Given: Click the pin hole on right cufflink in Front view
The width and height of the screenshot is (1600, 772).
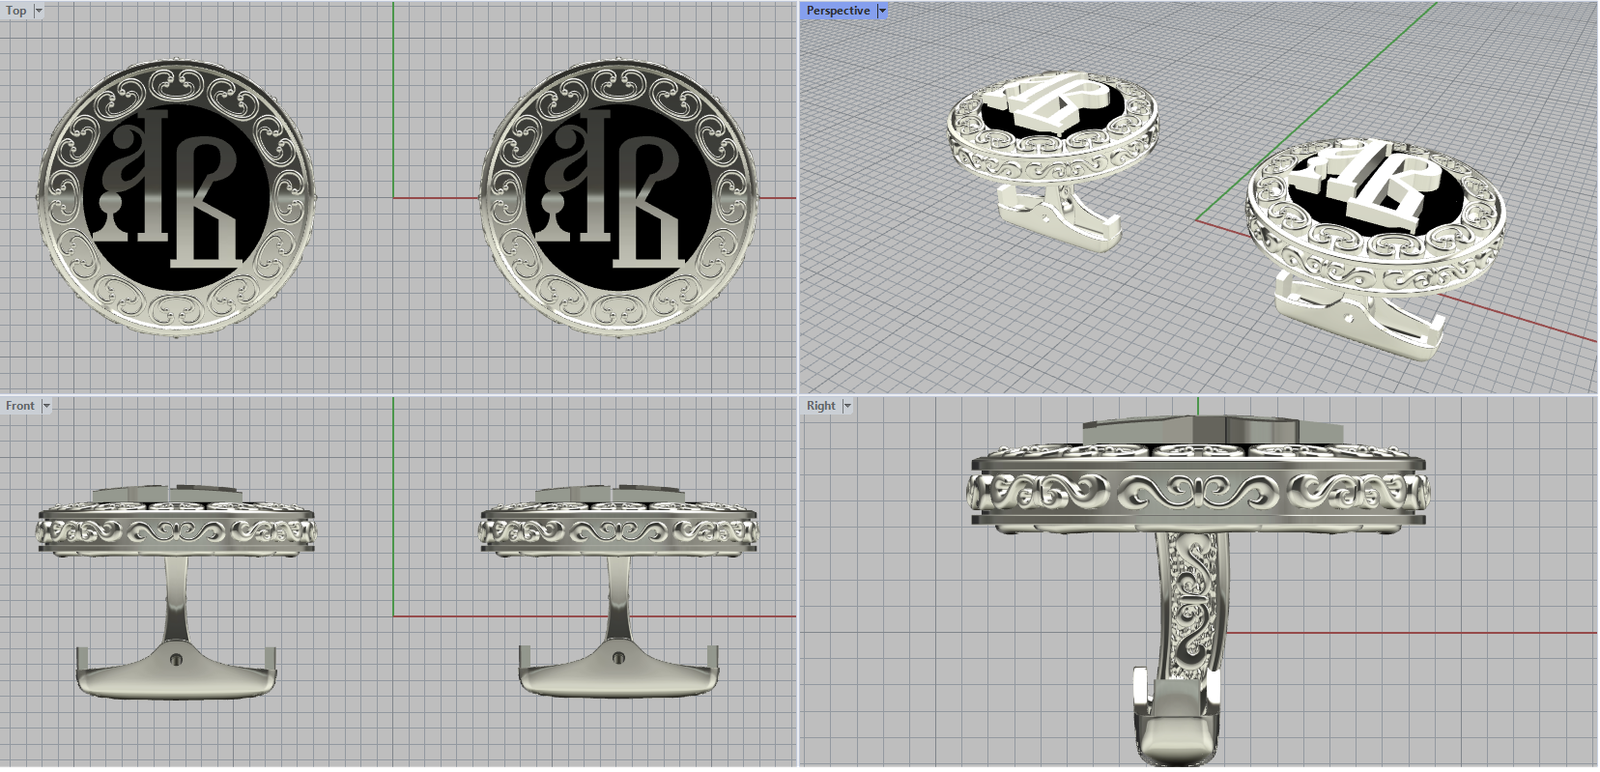Looking at the screenshot, I should point(619,659).
